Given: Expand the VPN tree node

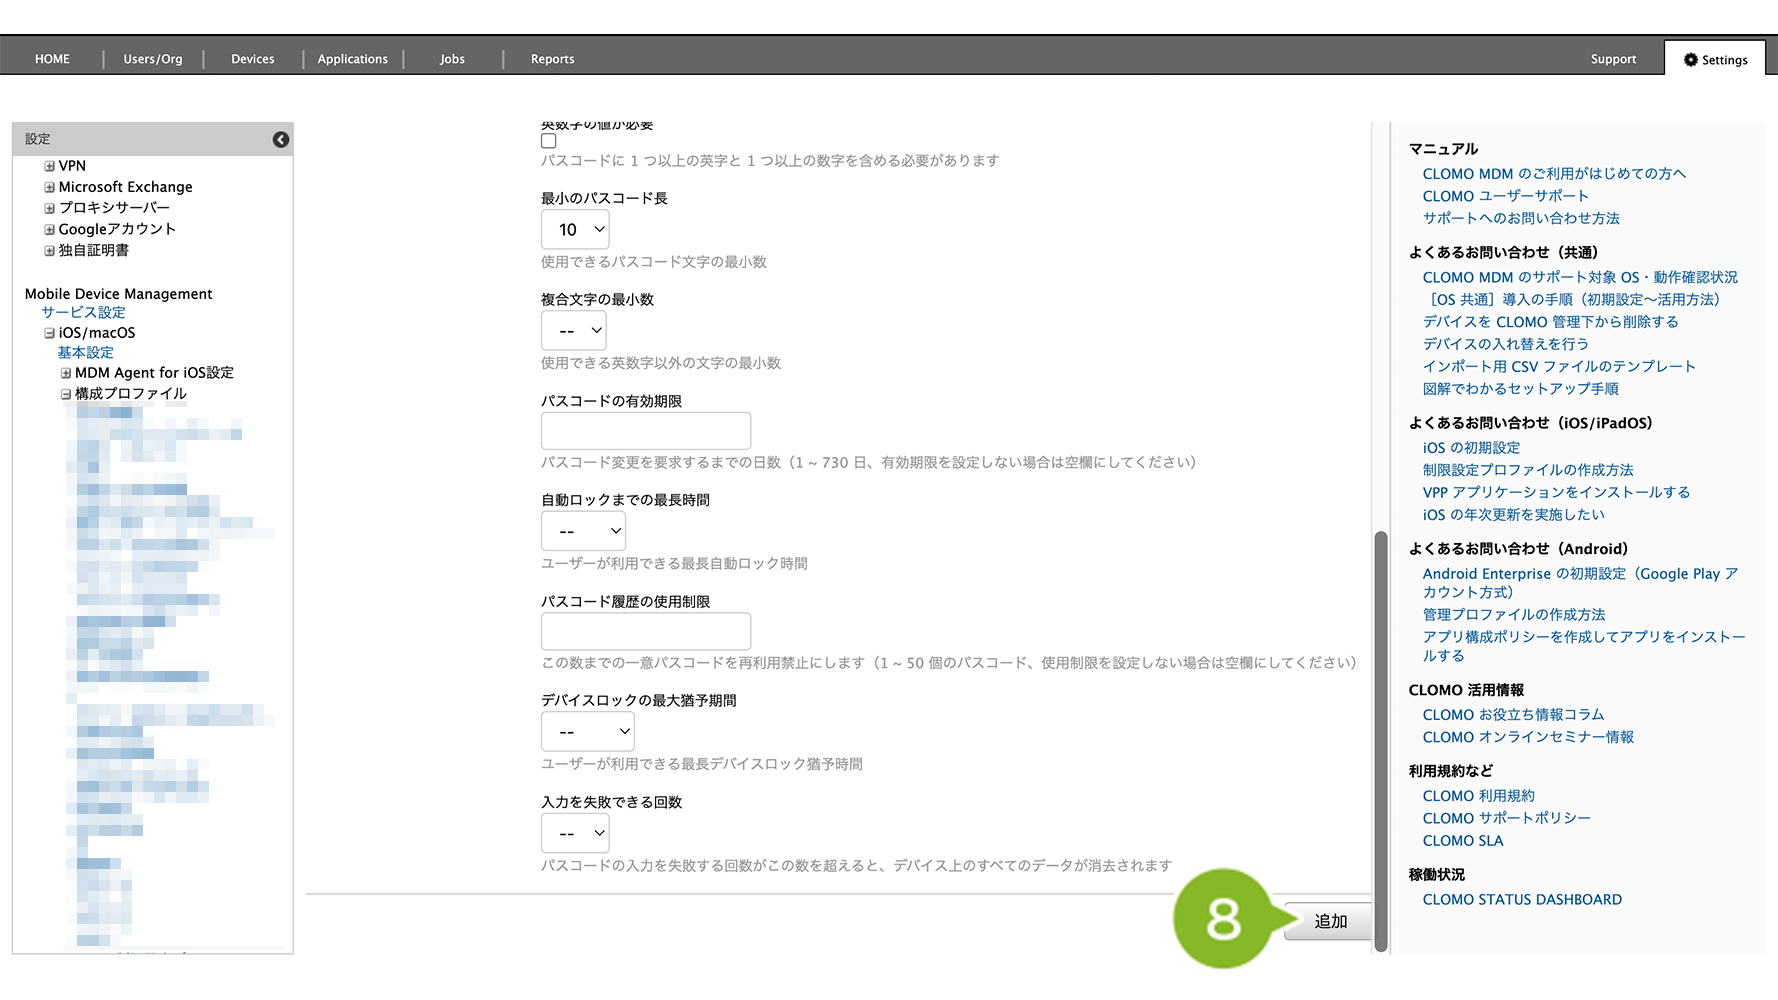Looking at the screenshot, I should coord(49,166).
